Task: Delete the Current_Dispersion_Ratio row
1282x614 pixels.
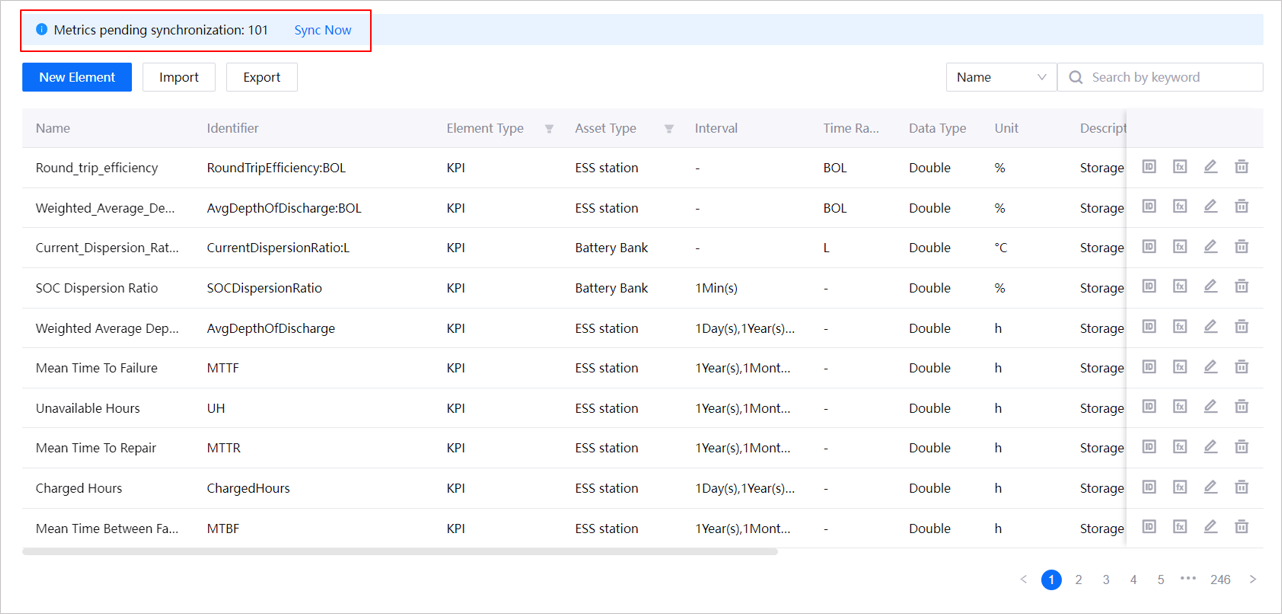Action: (x=1241, y=247)
